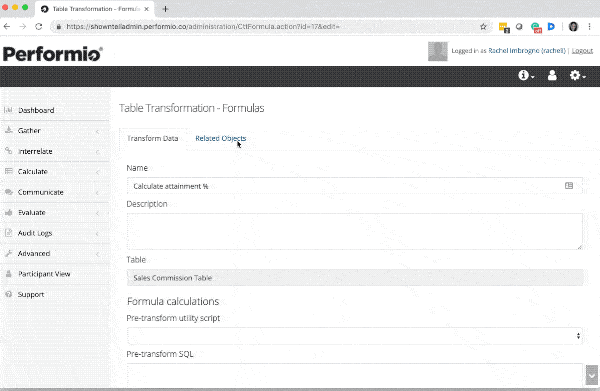This screenshot has width=600, height=391.
Task: Click the user profile icon in the top bar
Action: 552,75
